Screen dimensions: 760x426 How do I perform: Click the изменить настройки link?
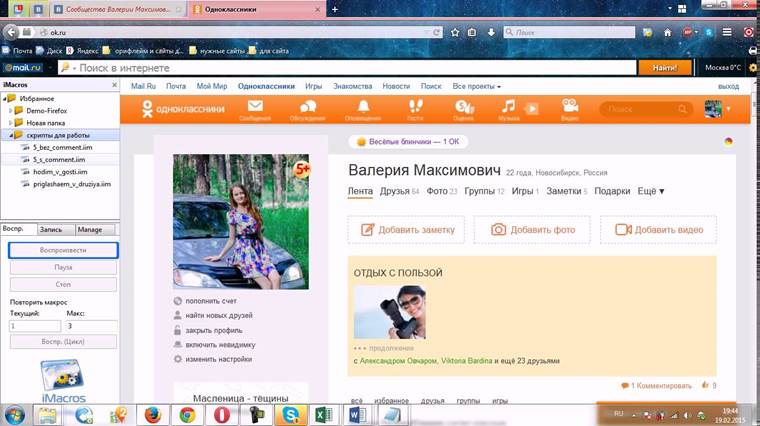219,359
